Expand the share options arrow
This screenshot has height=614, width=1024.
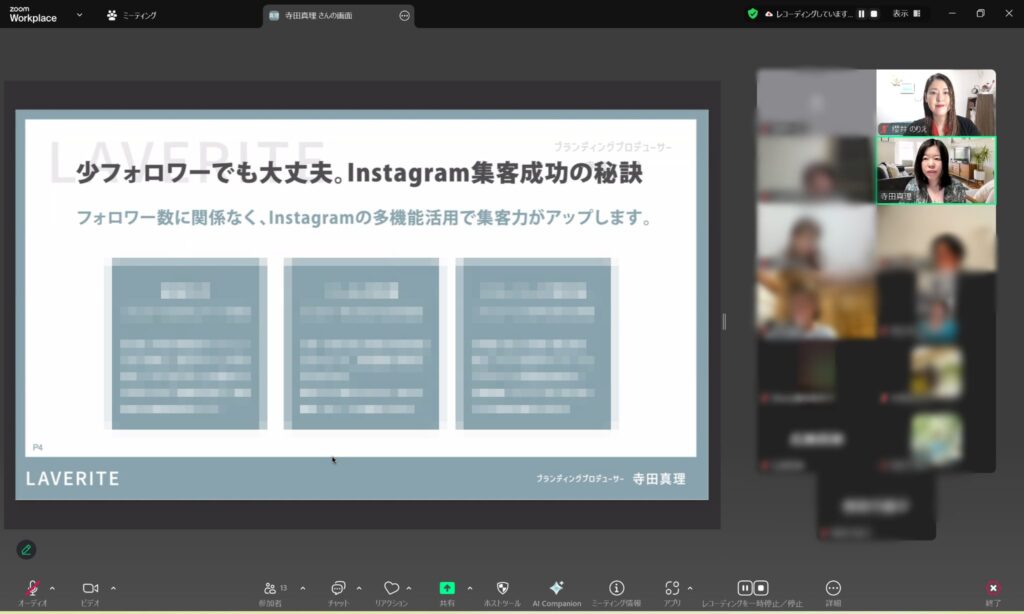[x=470, y=588]
